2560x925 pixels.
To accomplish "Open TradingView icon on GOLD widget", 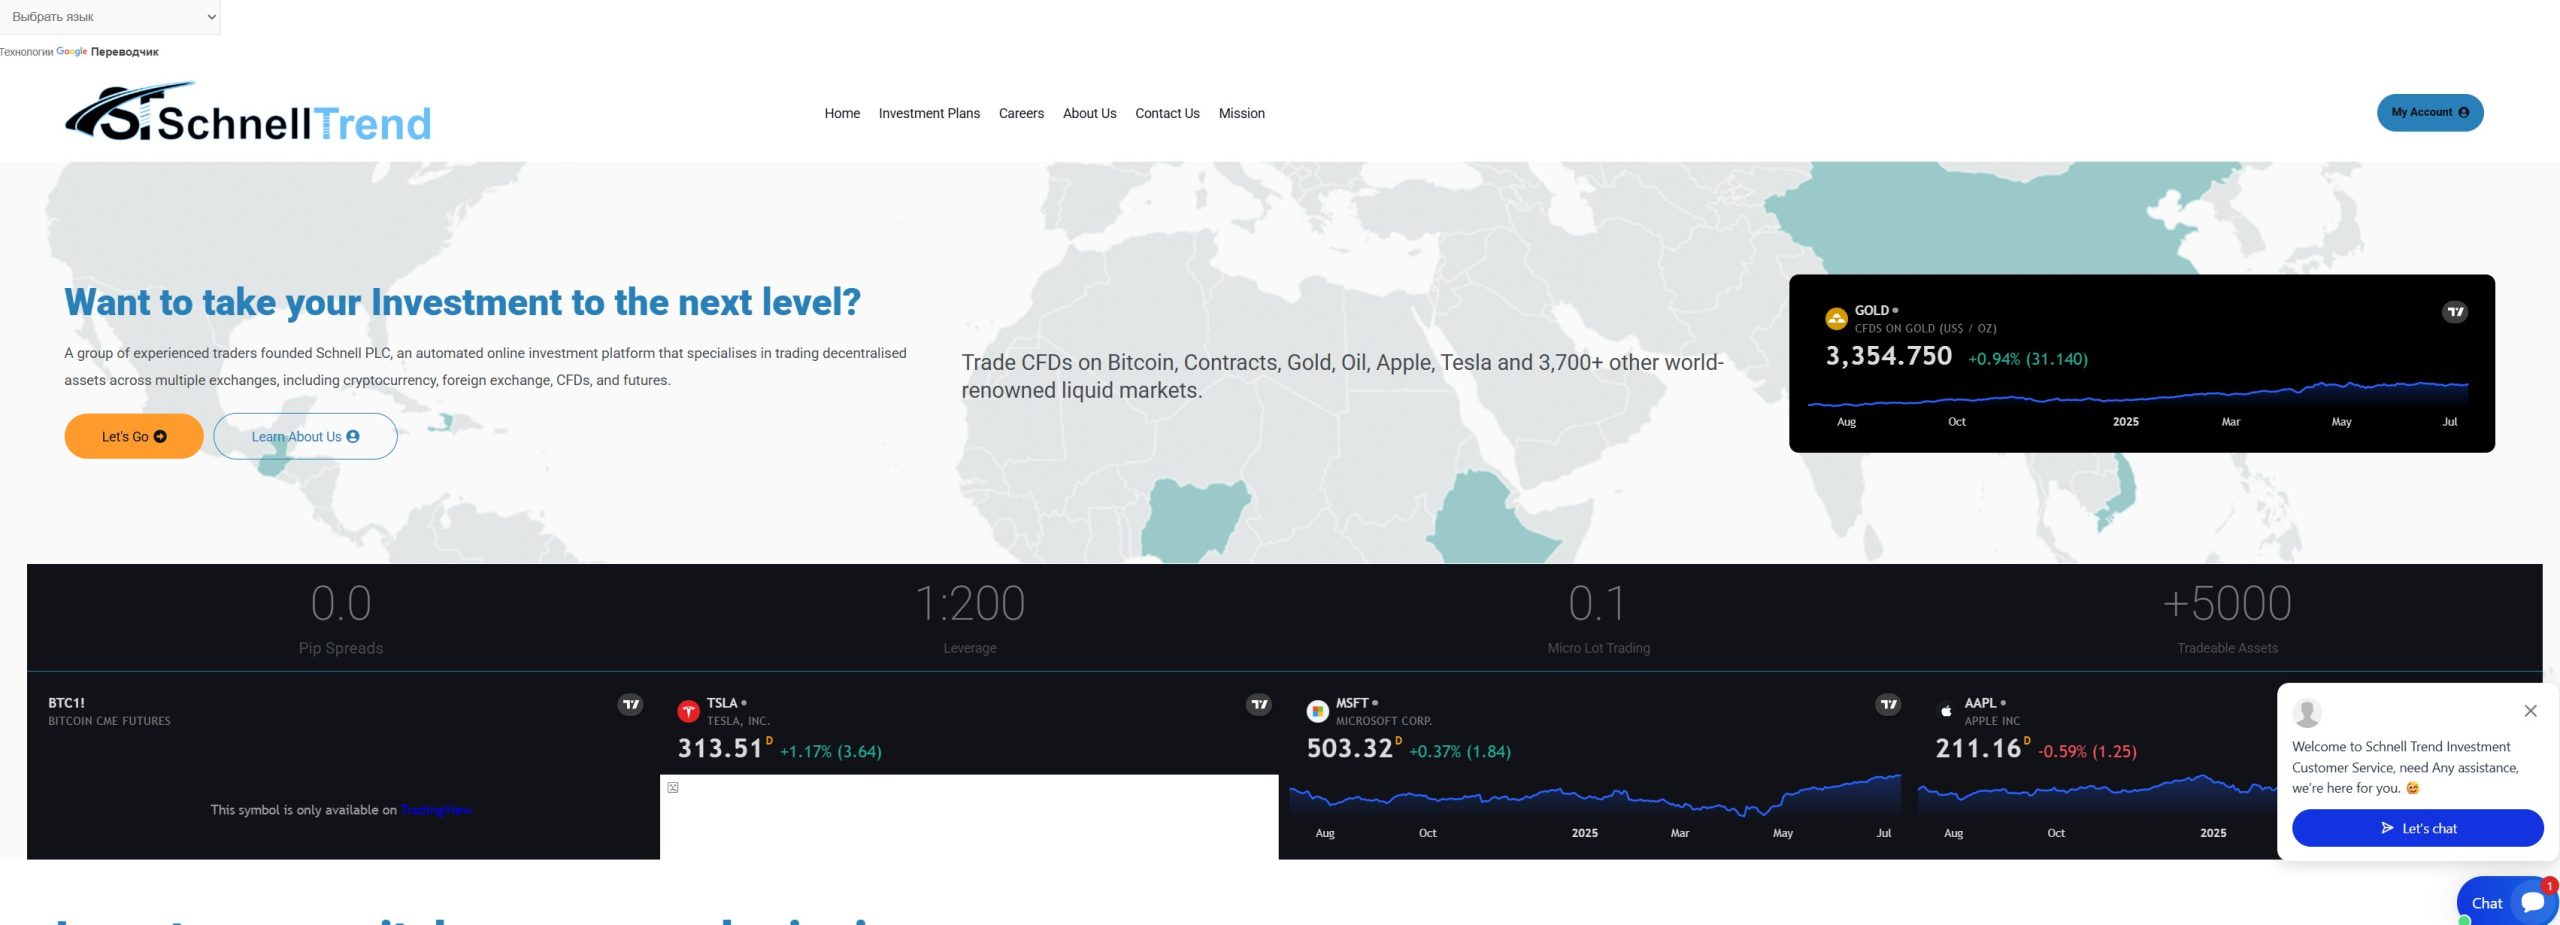I will (x=2454, y=312).
